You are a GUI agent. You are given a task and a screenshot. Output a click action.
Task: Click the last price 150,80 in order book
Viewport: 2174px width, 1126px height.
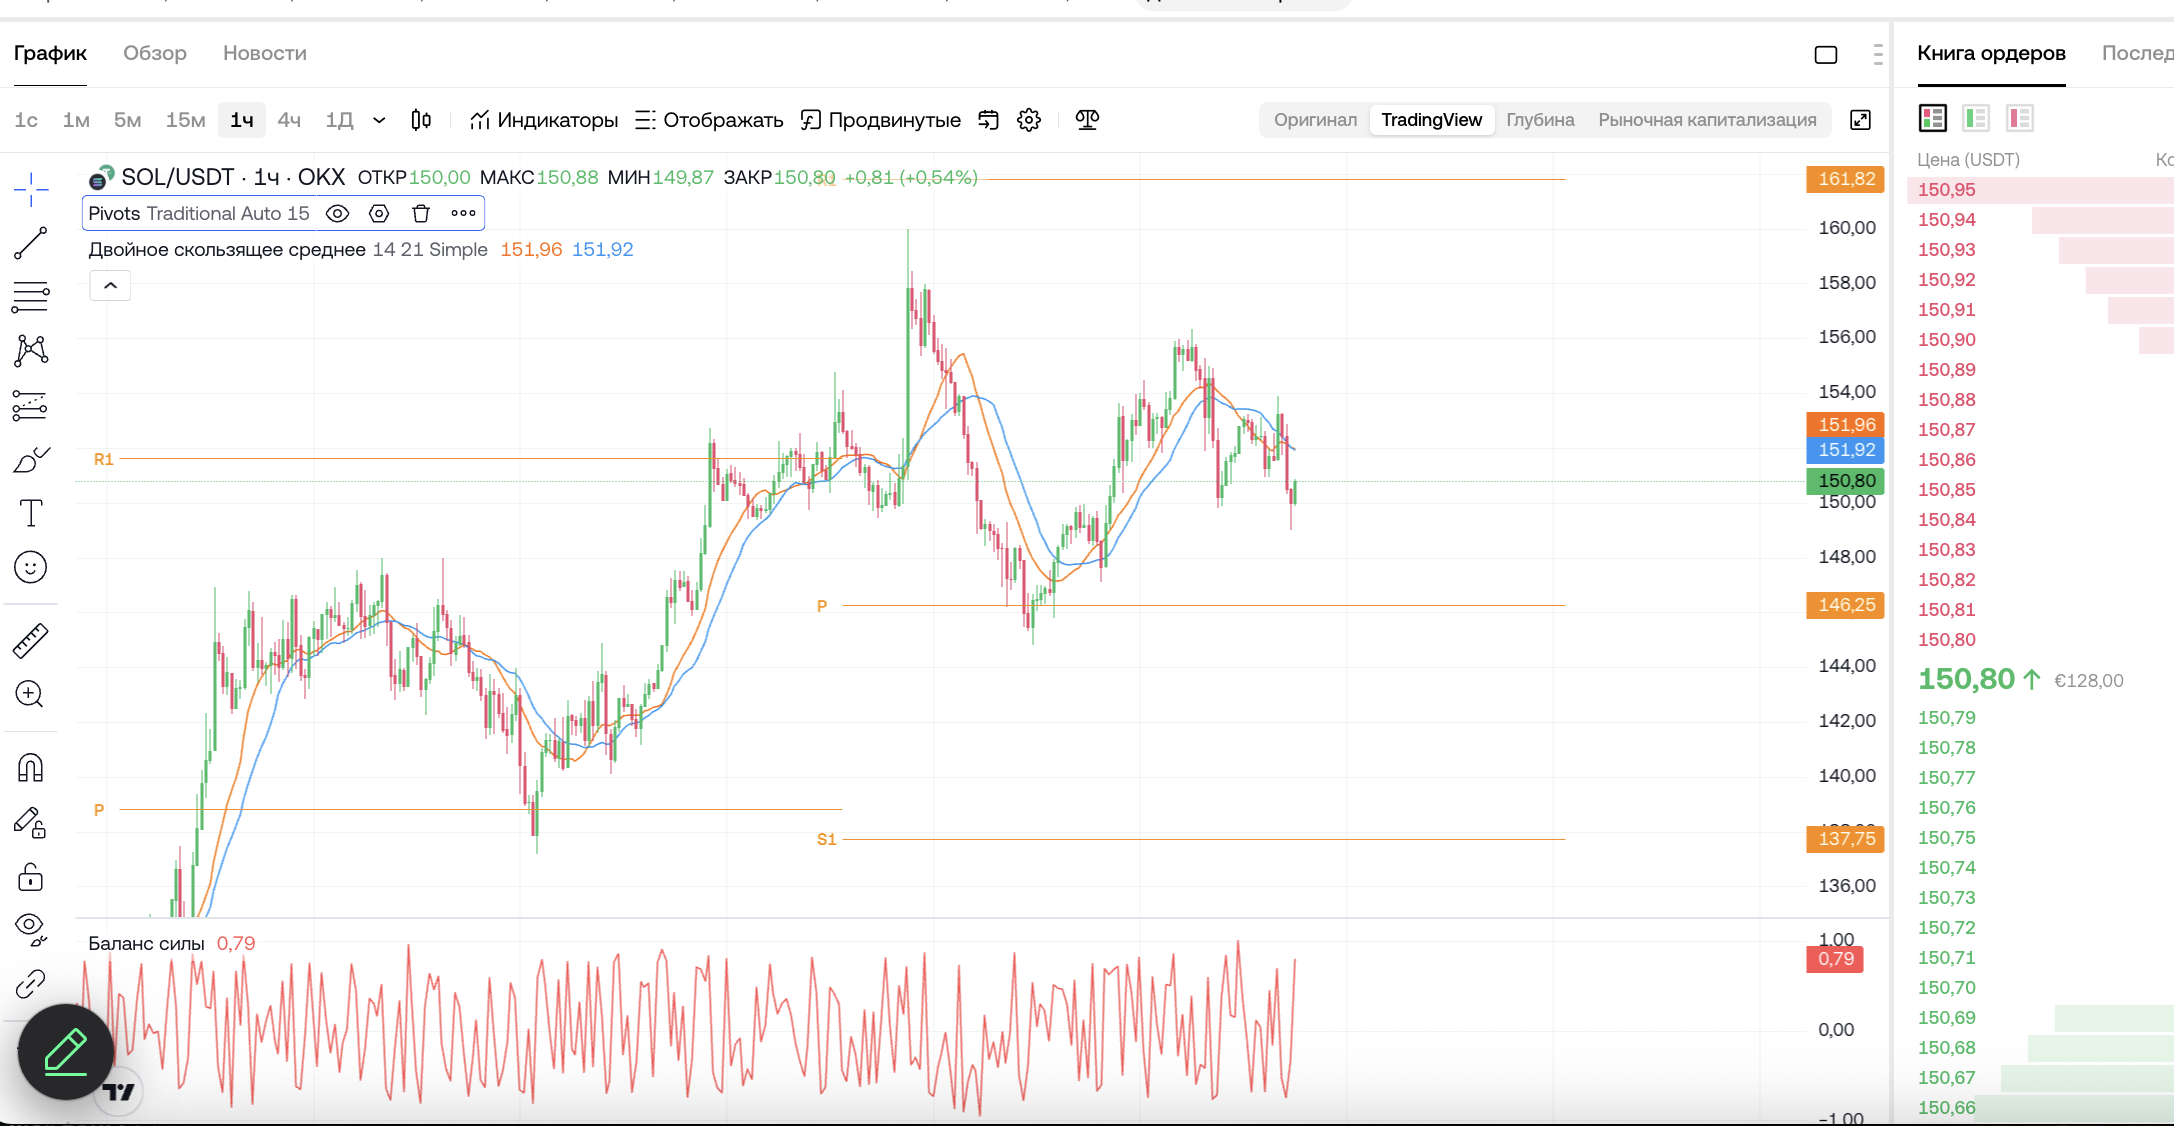click(1966, 679)
